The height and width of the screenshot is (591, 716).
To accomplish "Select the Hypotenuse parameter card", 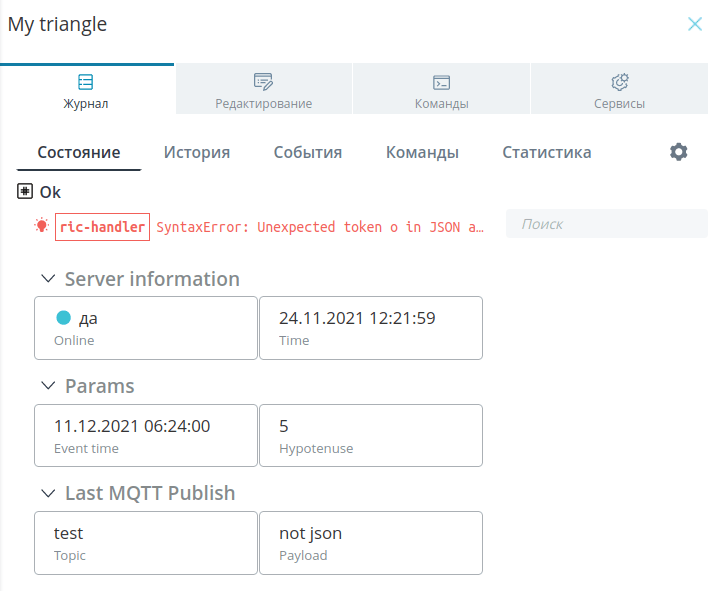I will pyautogui.click(x=371, y=436).
